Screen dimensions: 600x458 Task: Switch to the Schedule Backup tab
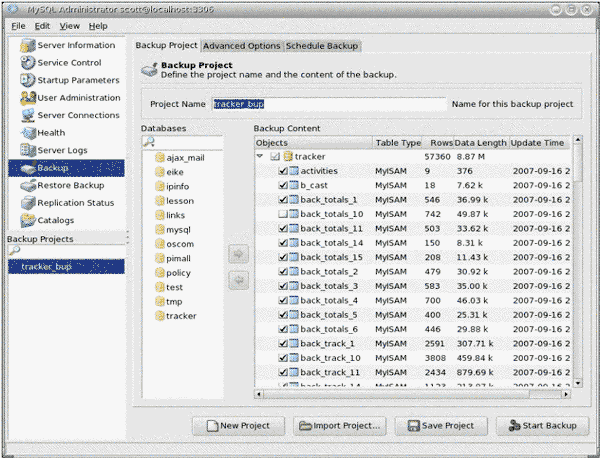[322, 46]
